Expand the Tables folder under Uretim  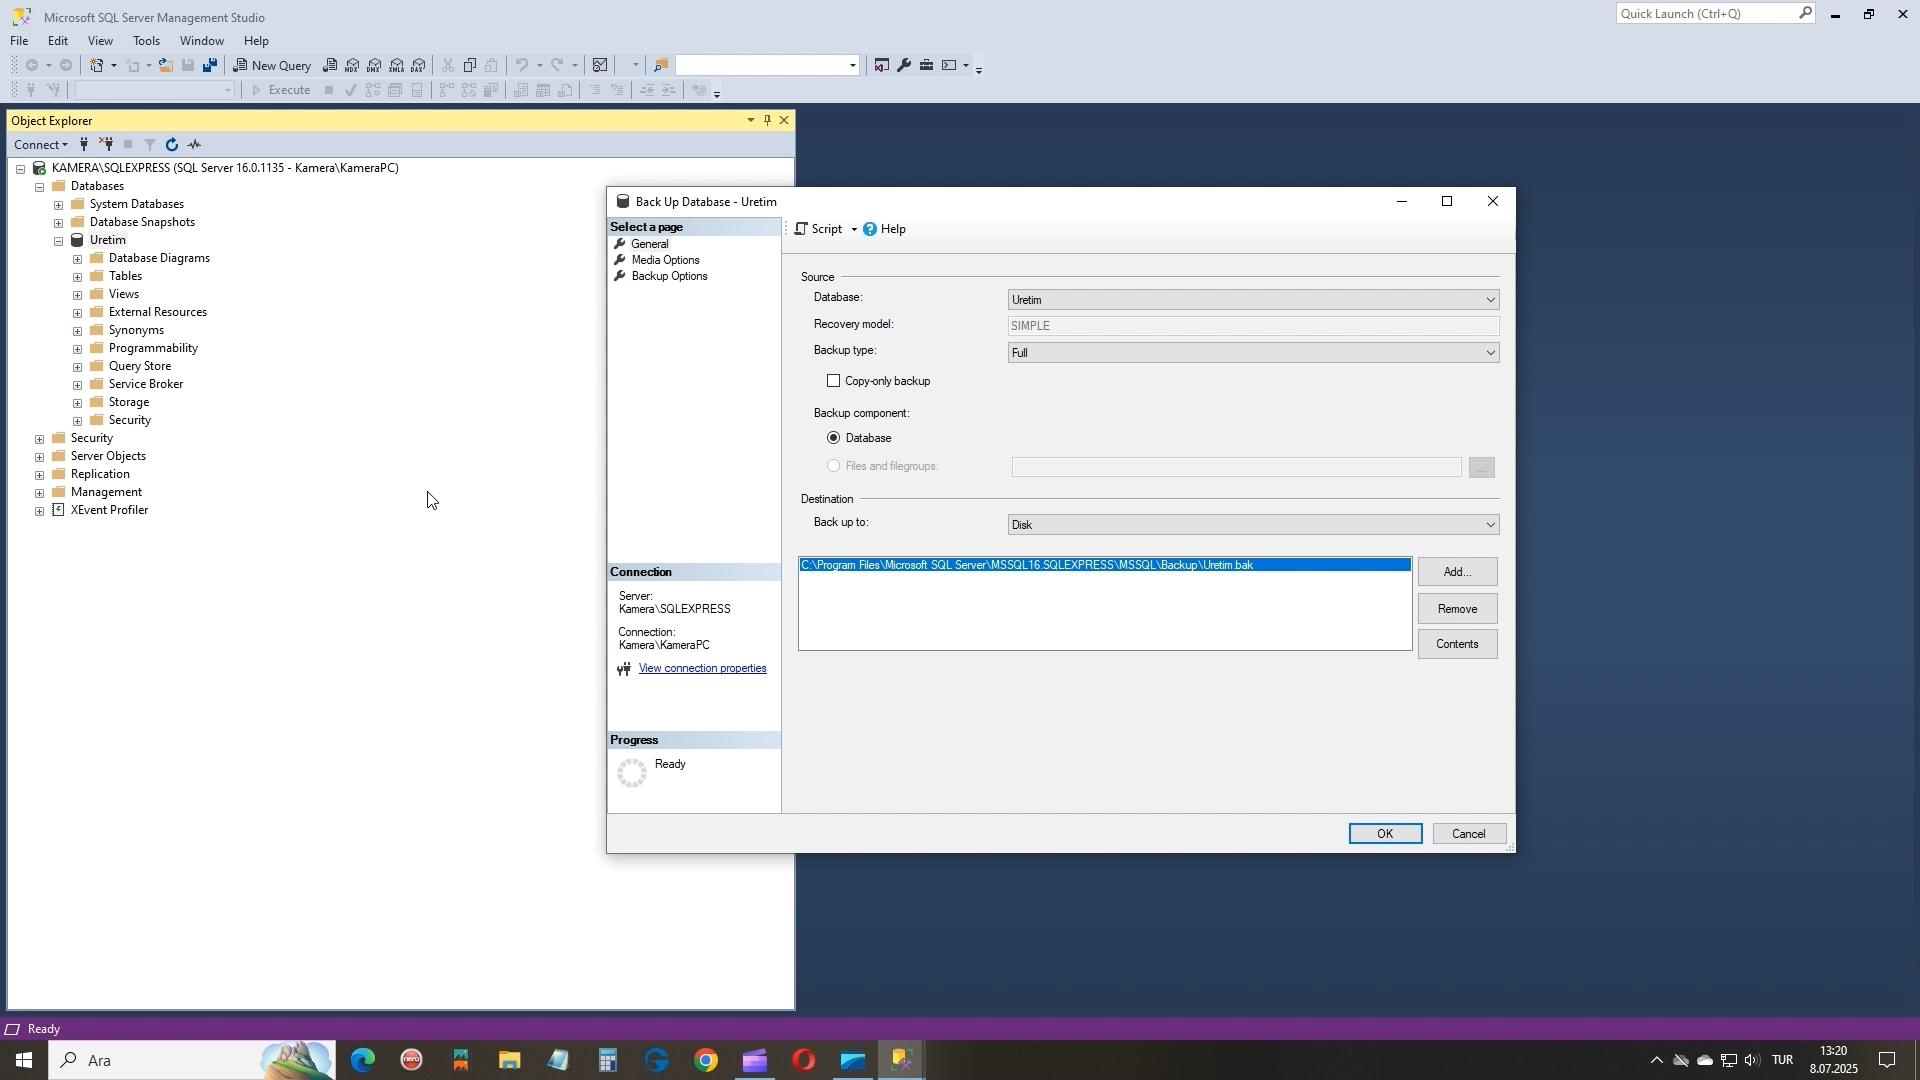coord(77,277)
